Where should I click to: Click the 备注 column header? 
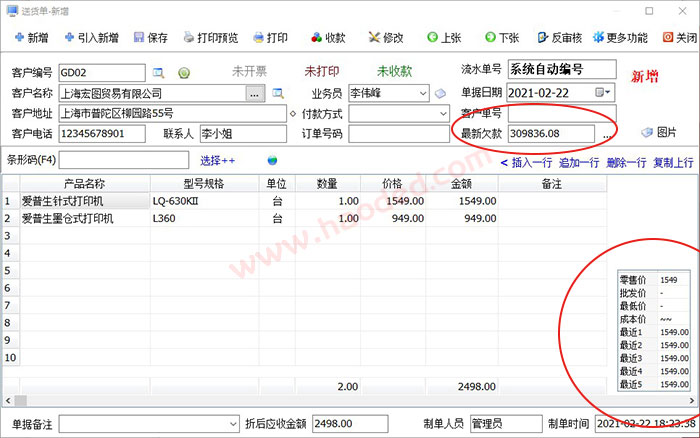point(552,184)
